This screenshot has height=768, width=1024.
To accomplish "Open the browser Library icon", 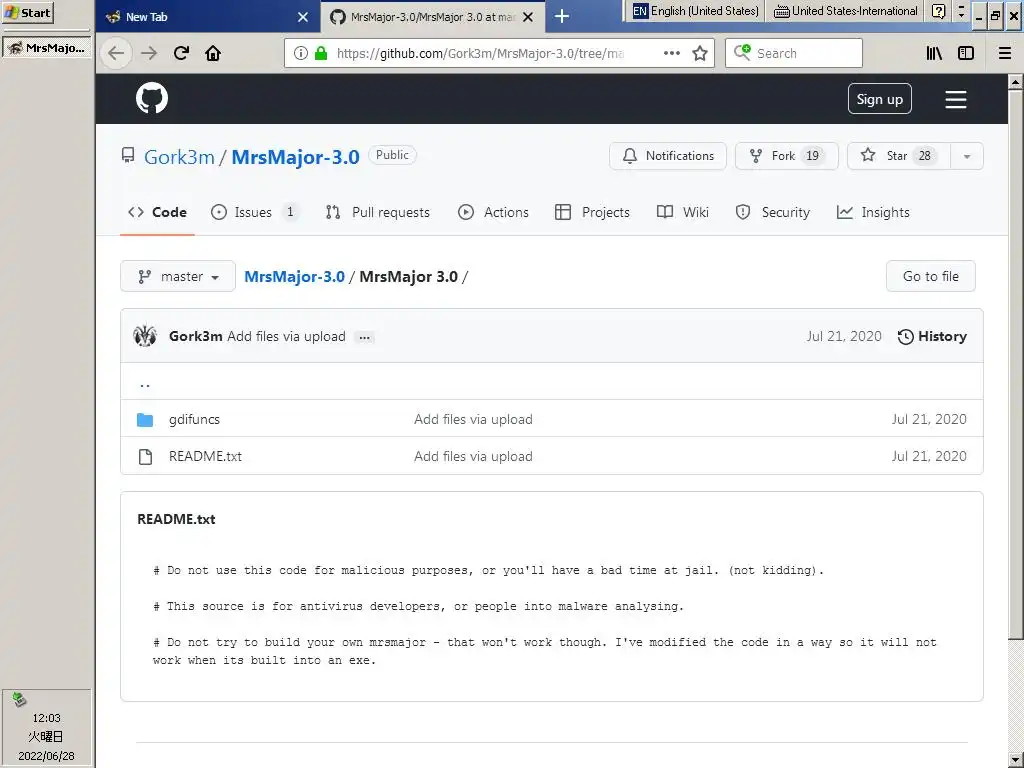I will (x=934, y=53).
